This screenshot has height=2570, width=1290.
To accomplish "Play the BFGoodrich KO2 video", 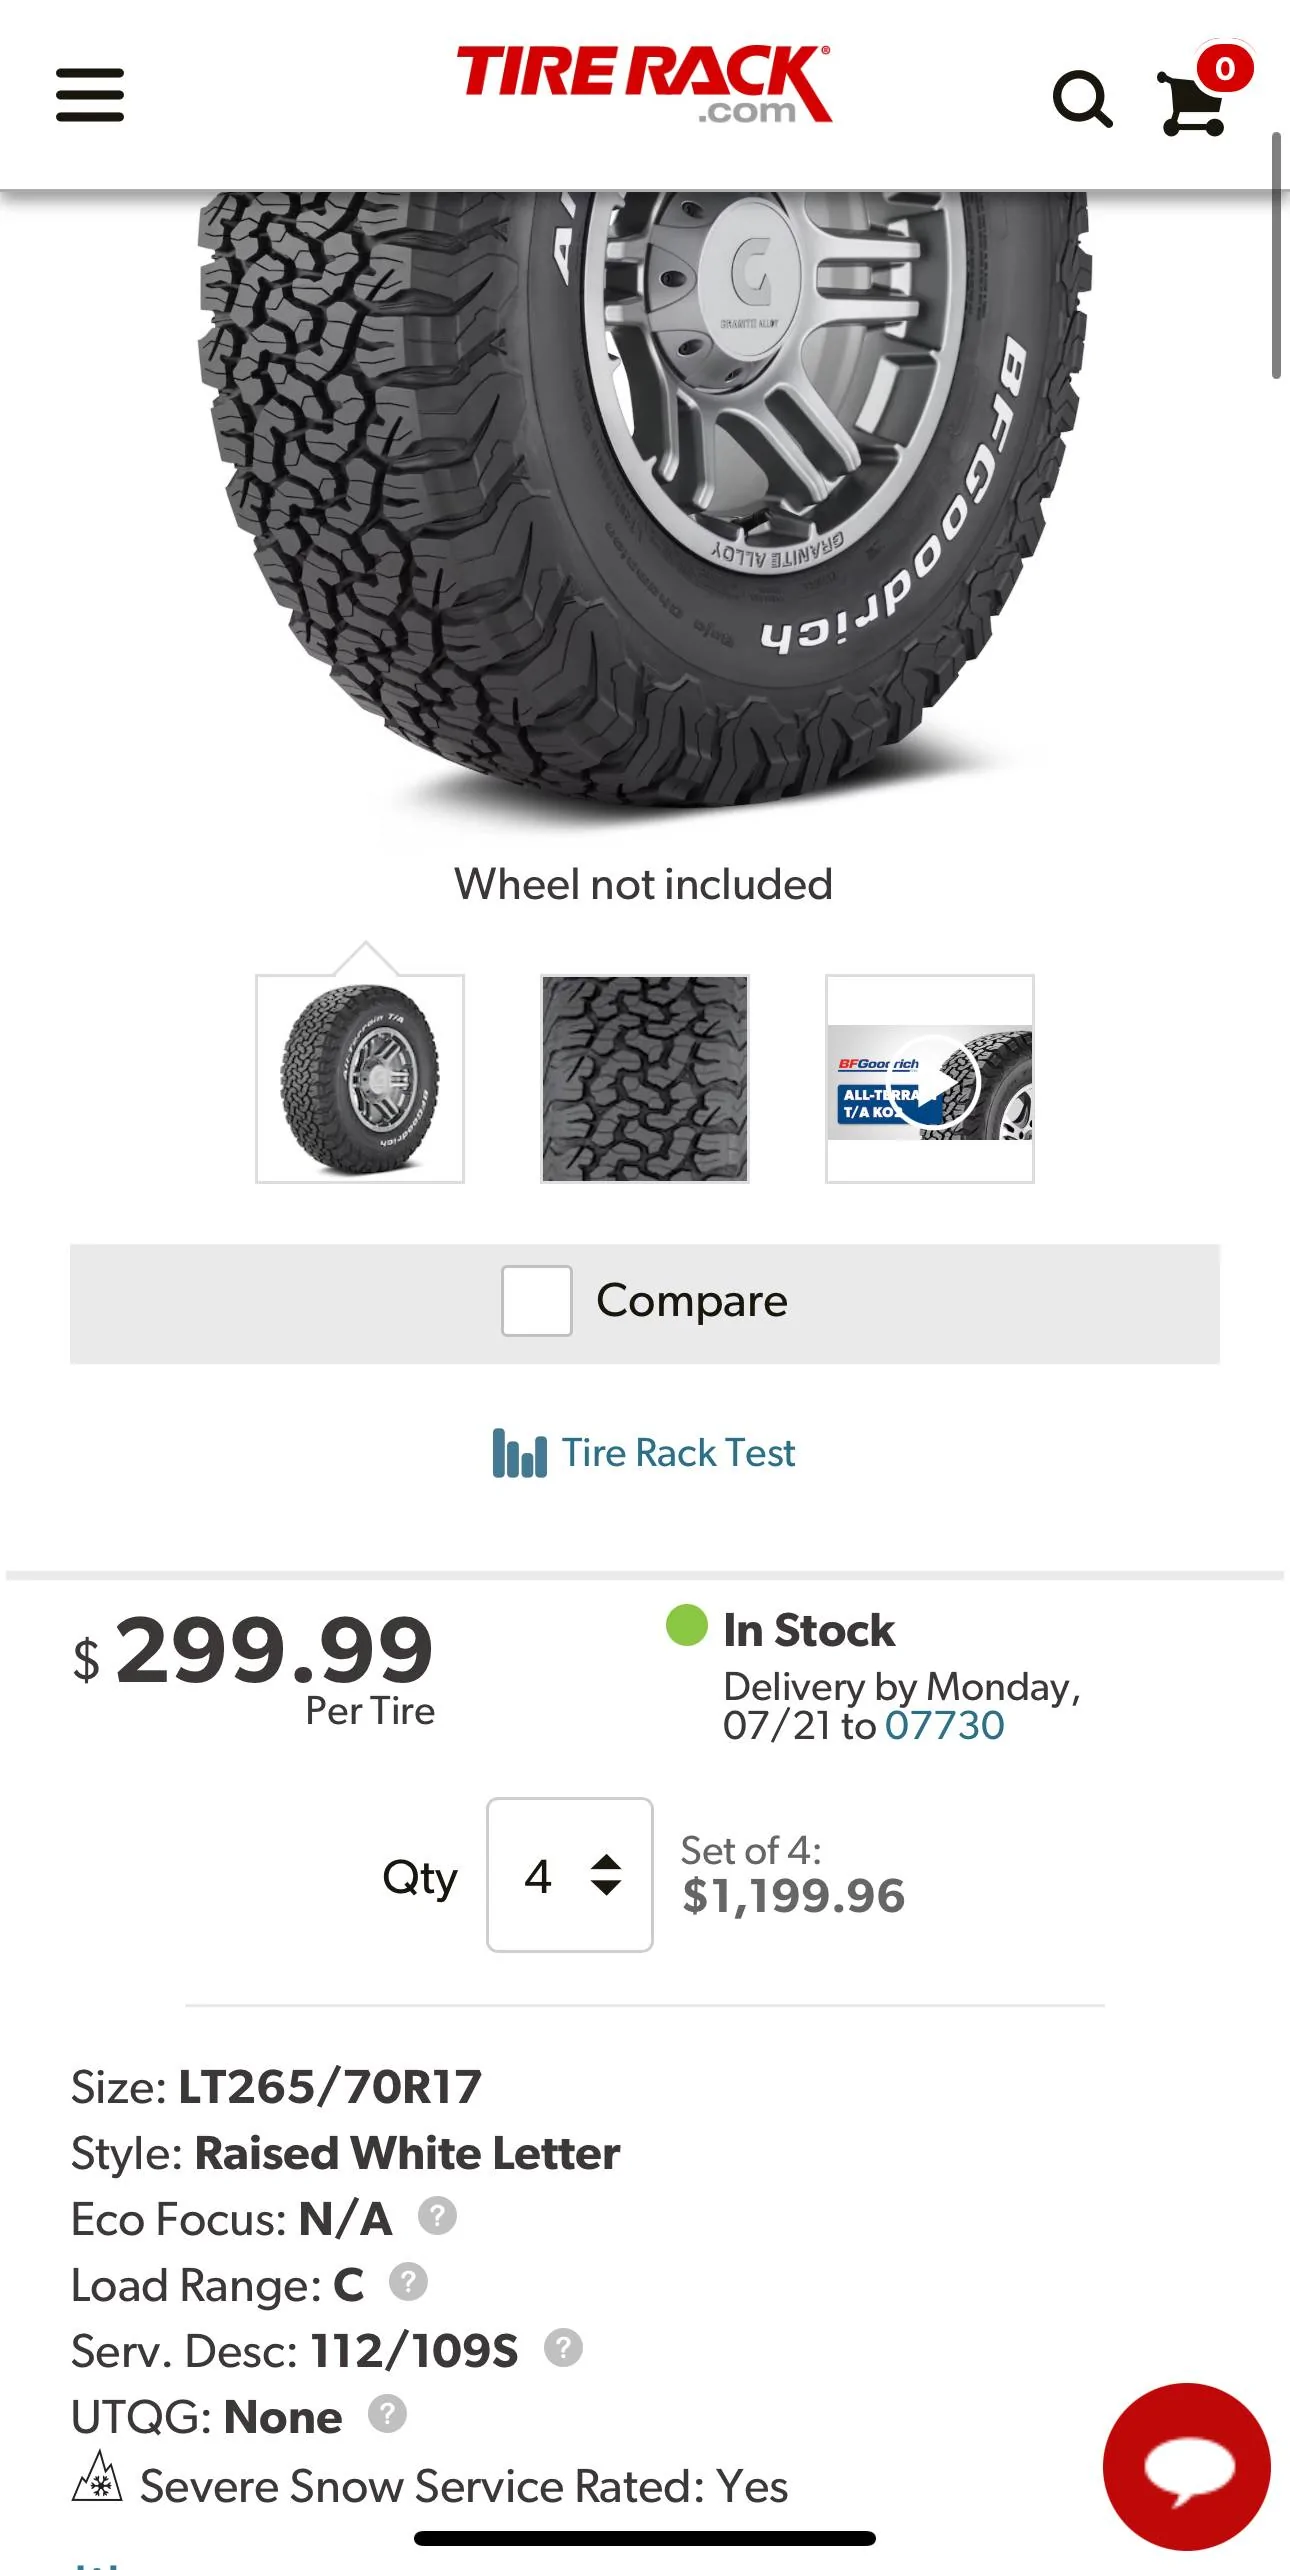I will (x=930, y=1079).
